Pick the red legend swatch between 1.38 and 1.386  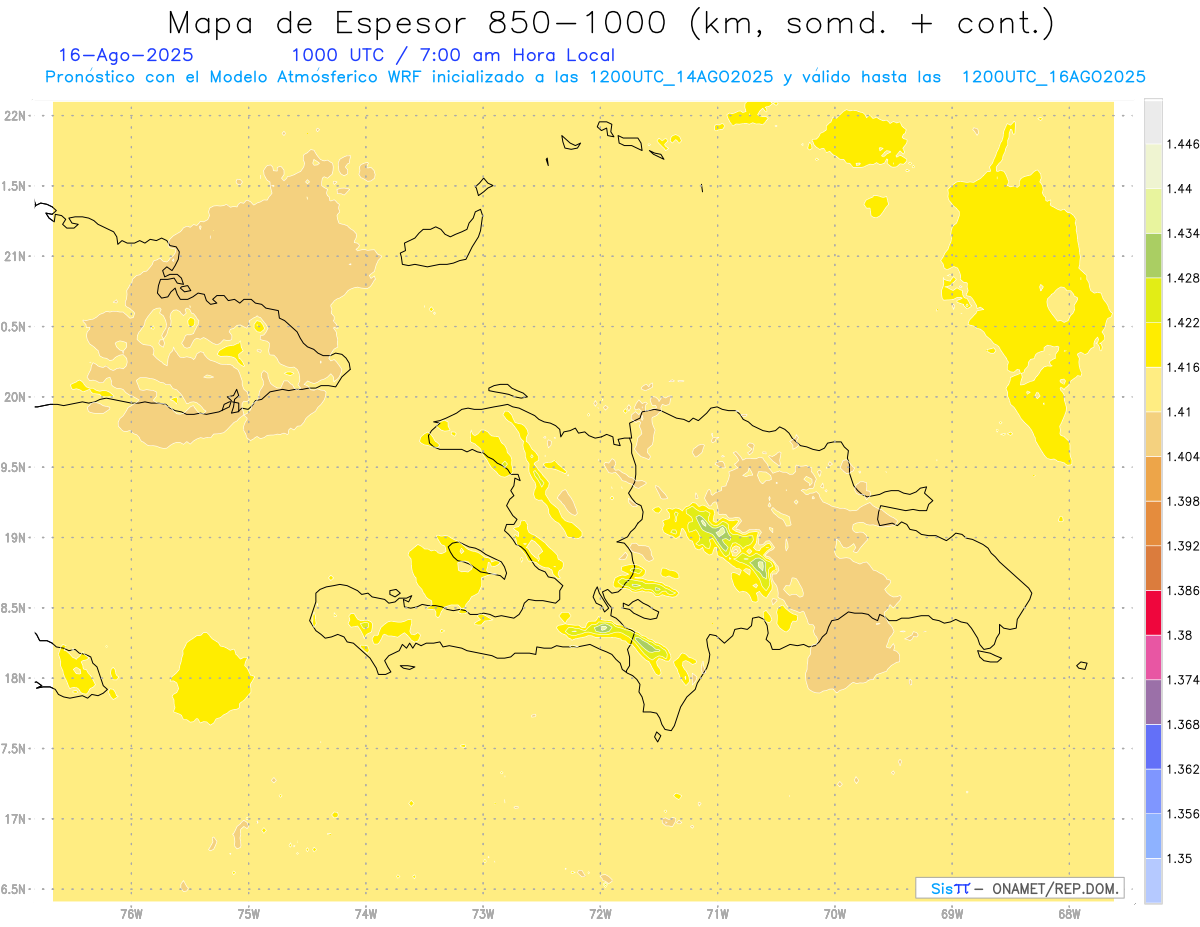click(1153, 613)
